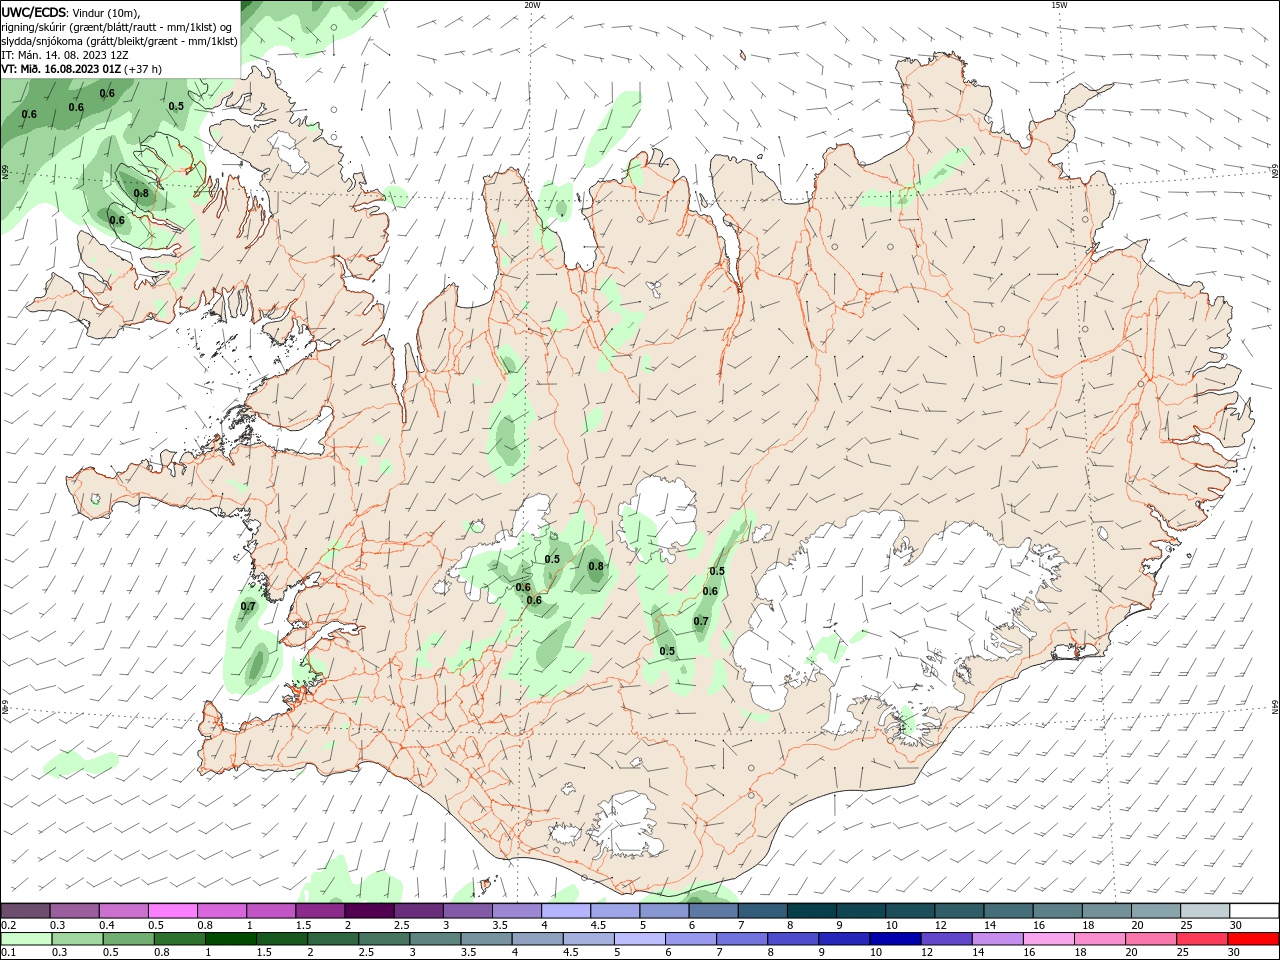1280x960 pixels.
Task: Click the '15W' longitude label at the top
Action: (x=1059, y=5)
